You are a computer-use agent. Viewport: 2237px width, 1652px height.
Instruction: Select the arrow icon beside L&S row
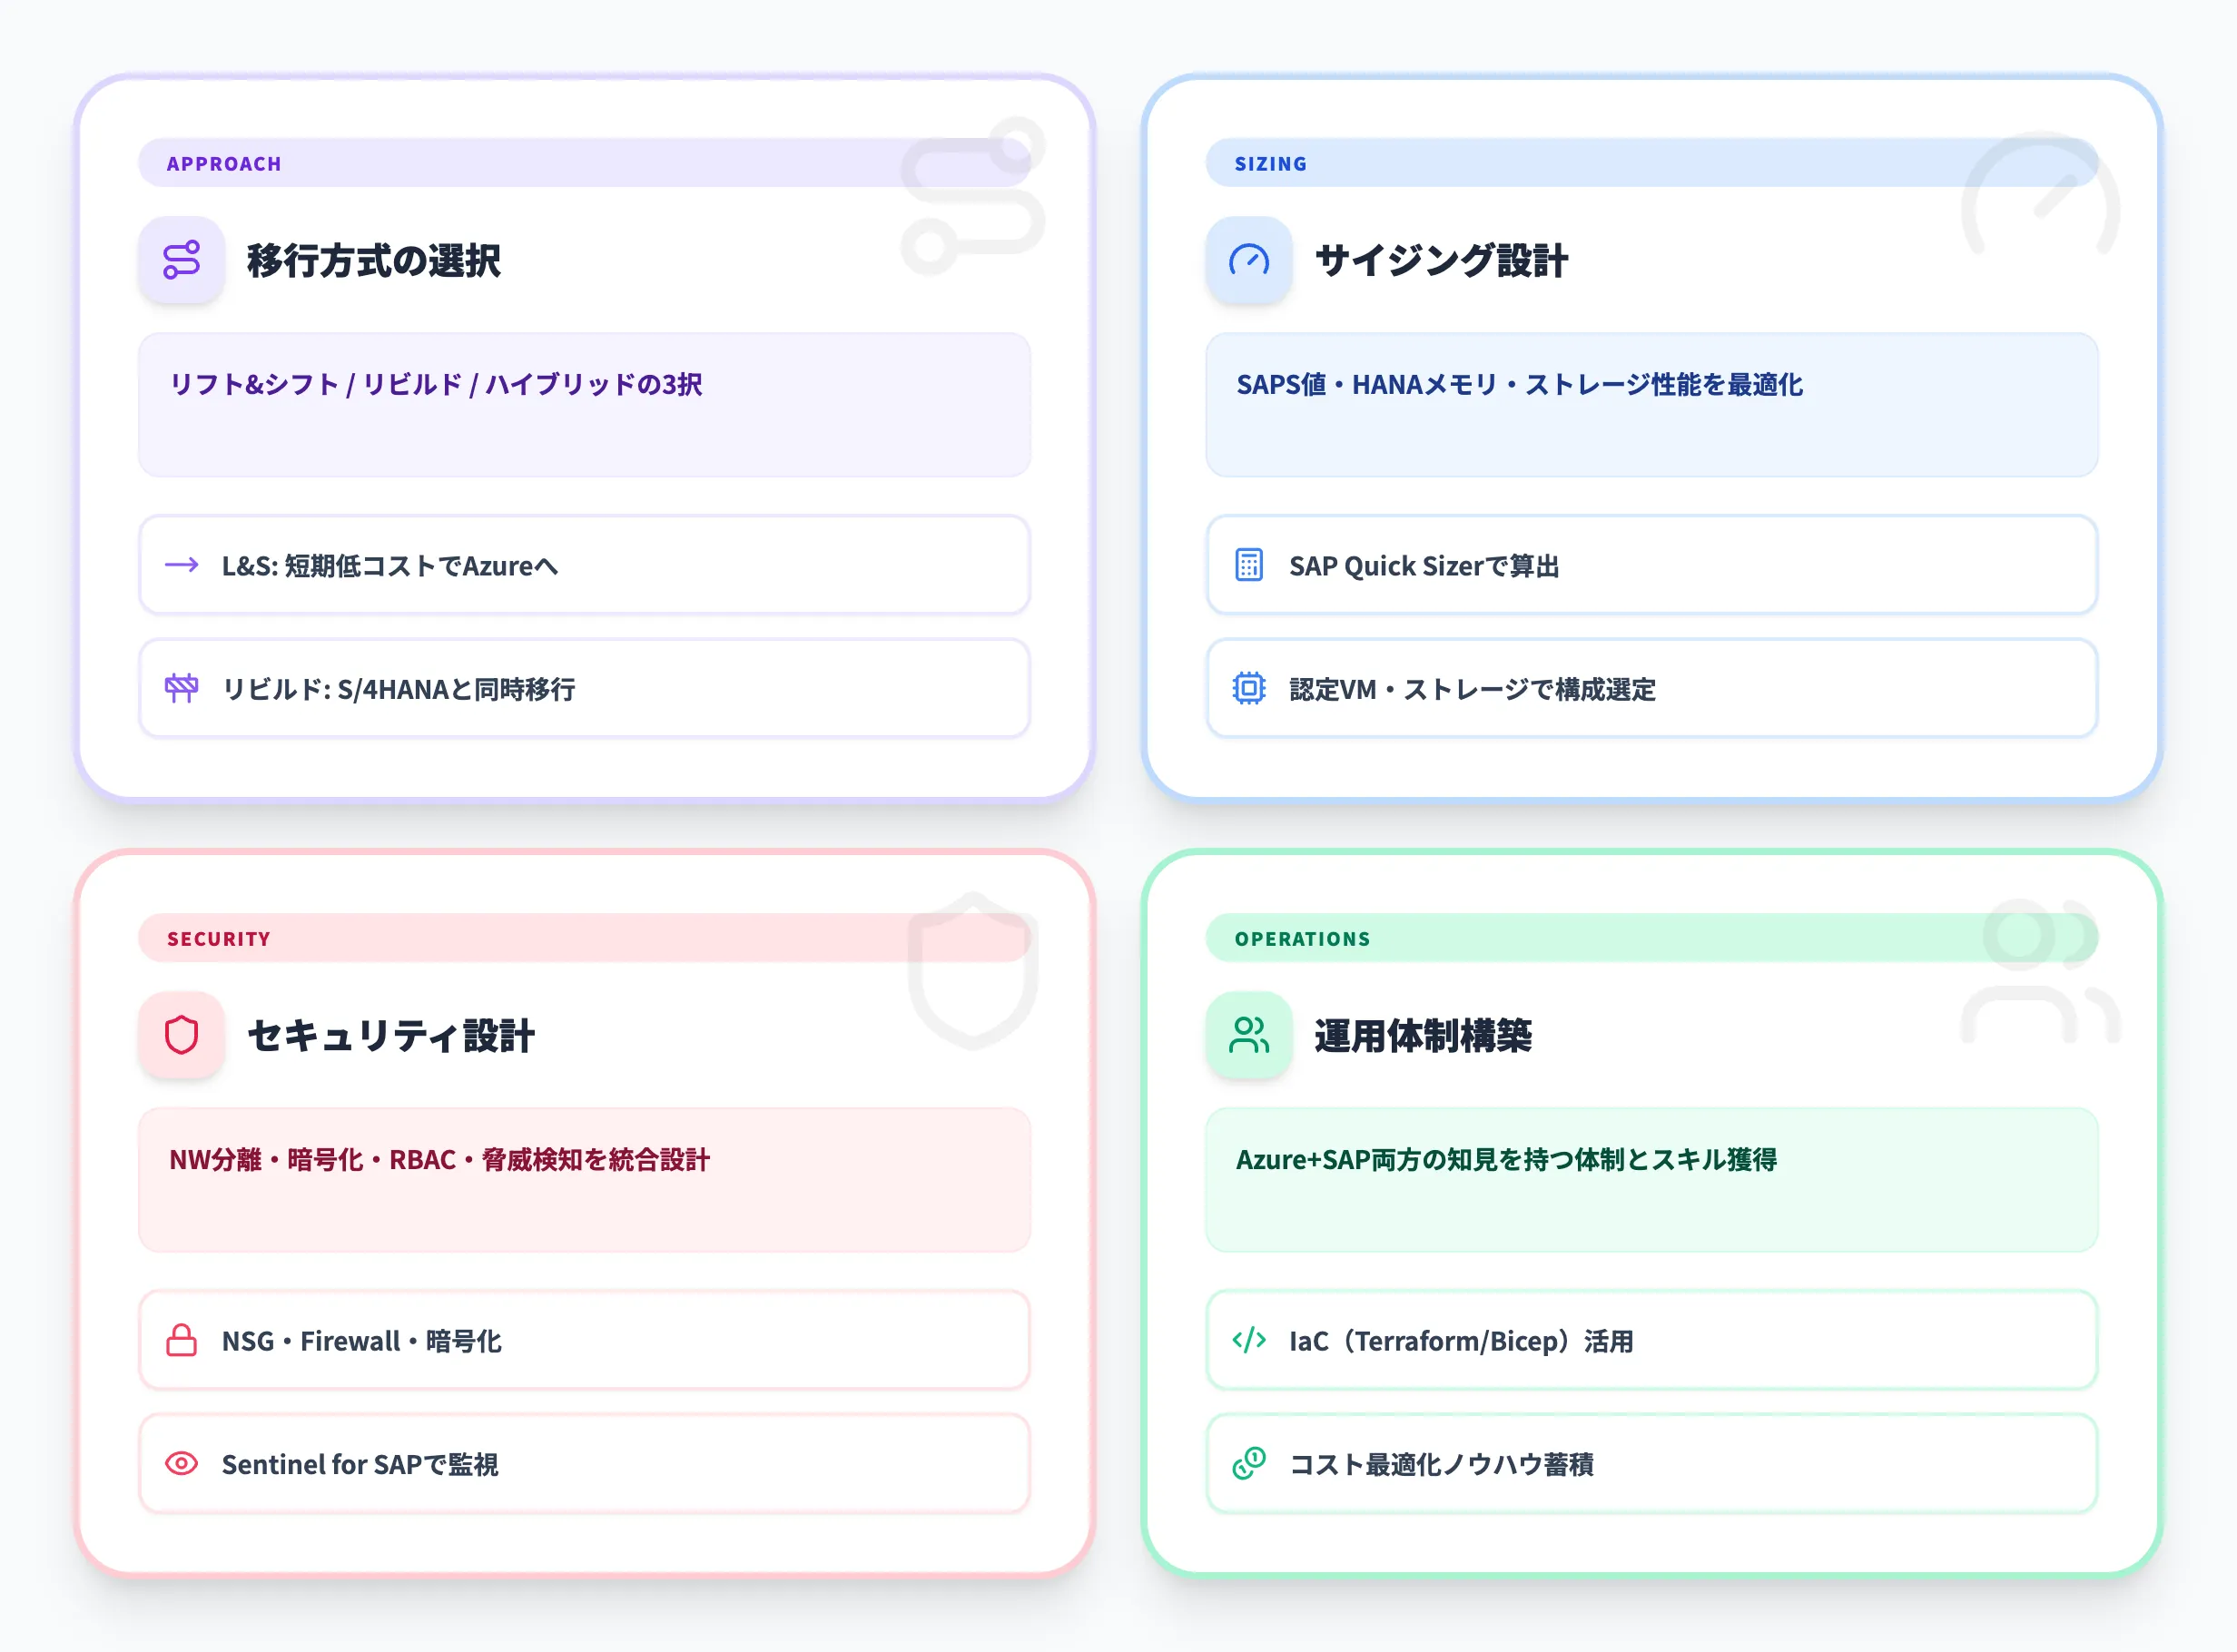pyautogui.click(x=182, y=566)
